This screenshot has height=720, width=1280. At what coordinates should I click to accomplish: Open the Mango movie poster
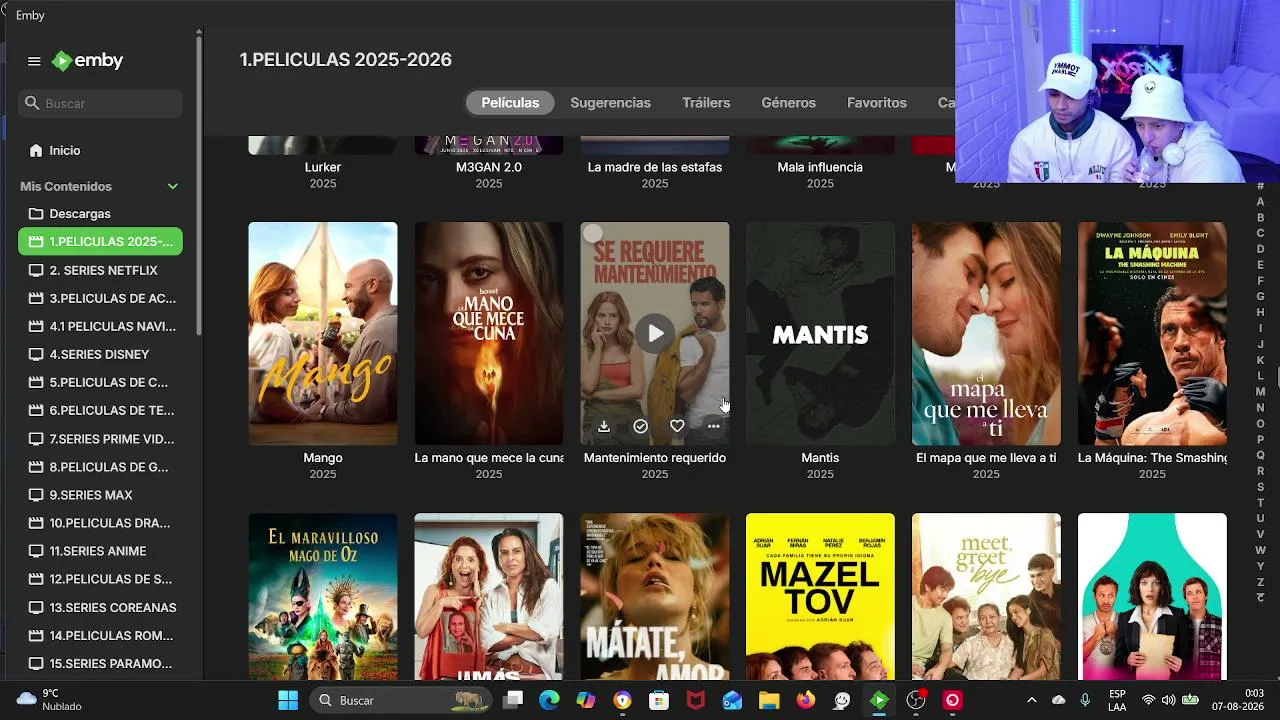tap(323, 333)
